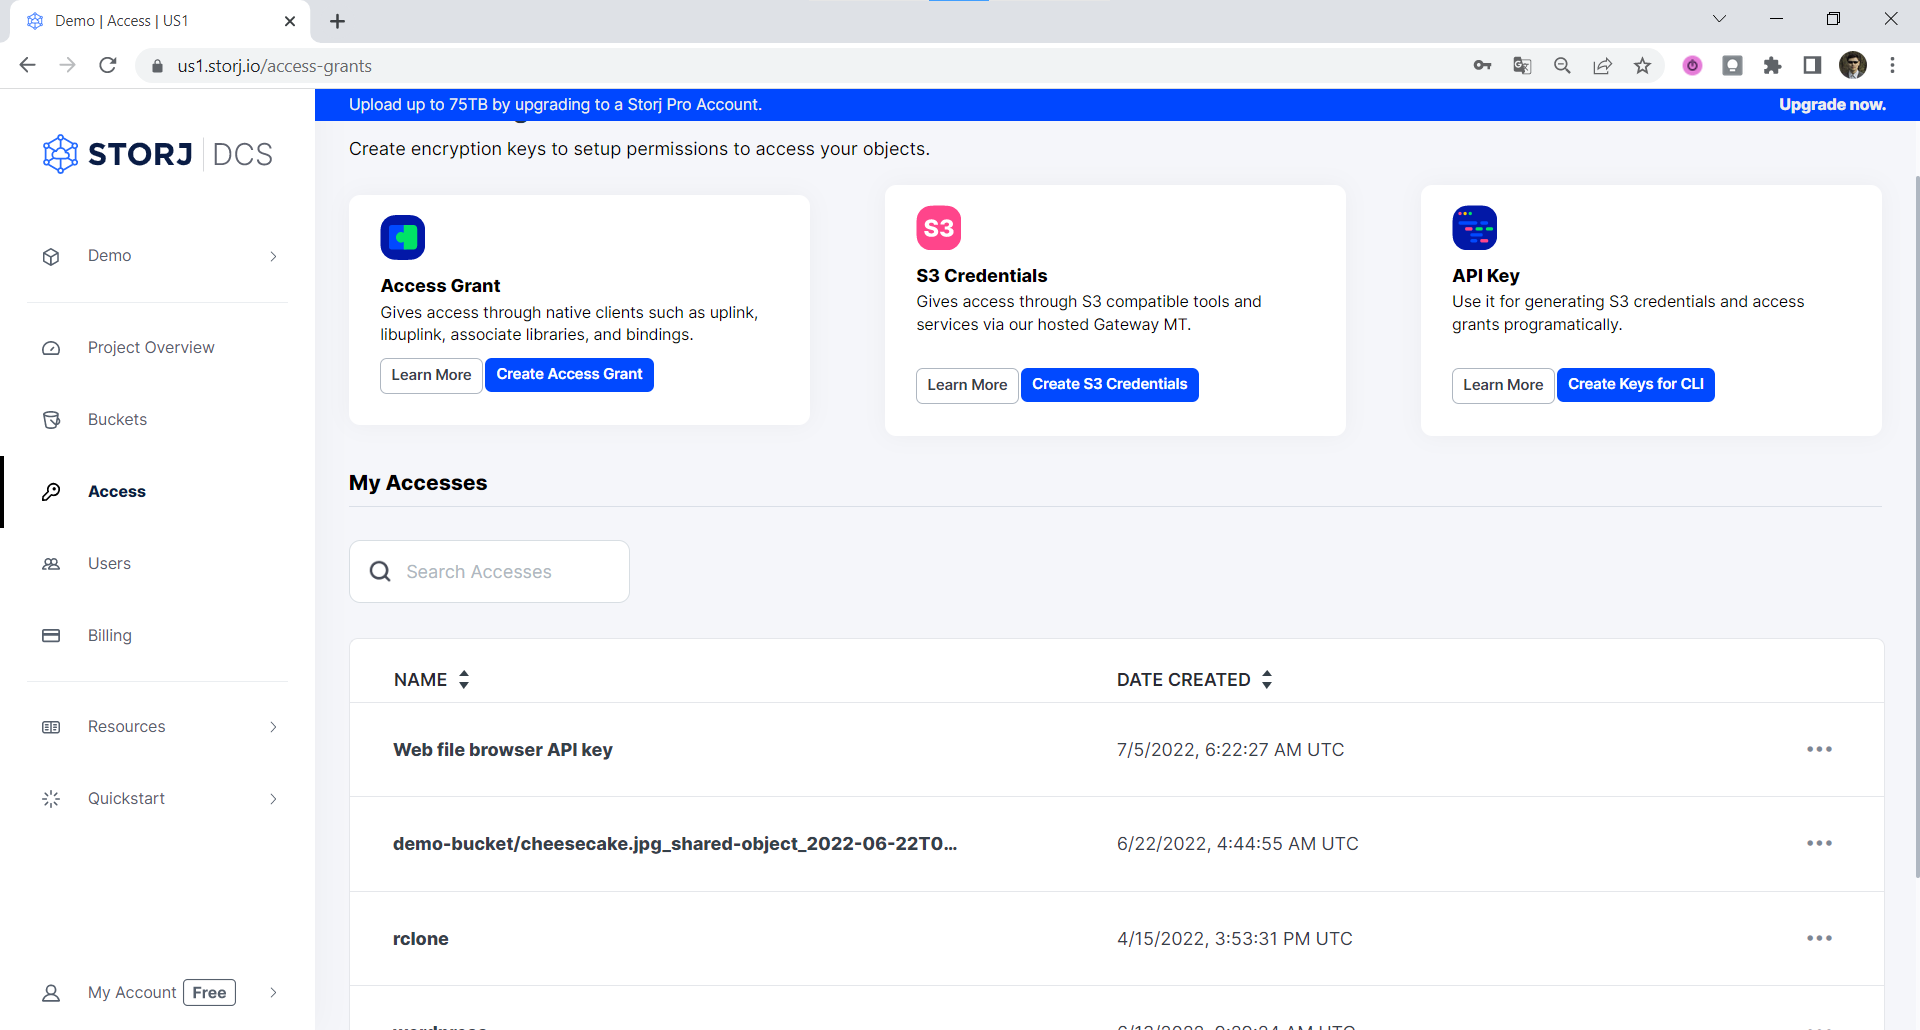Viewport: 1920px width, 1030px height.
Task: Click the Resources book icon
Action: (x=51, y=727)
